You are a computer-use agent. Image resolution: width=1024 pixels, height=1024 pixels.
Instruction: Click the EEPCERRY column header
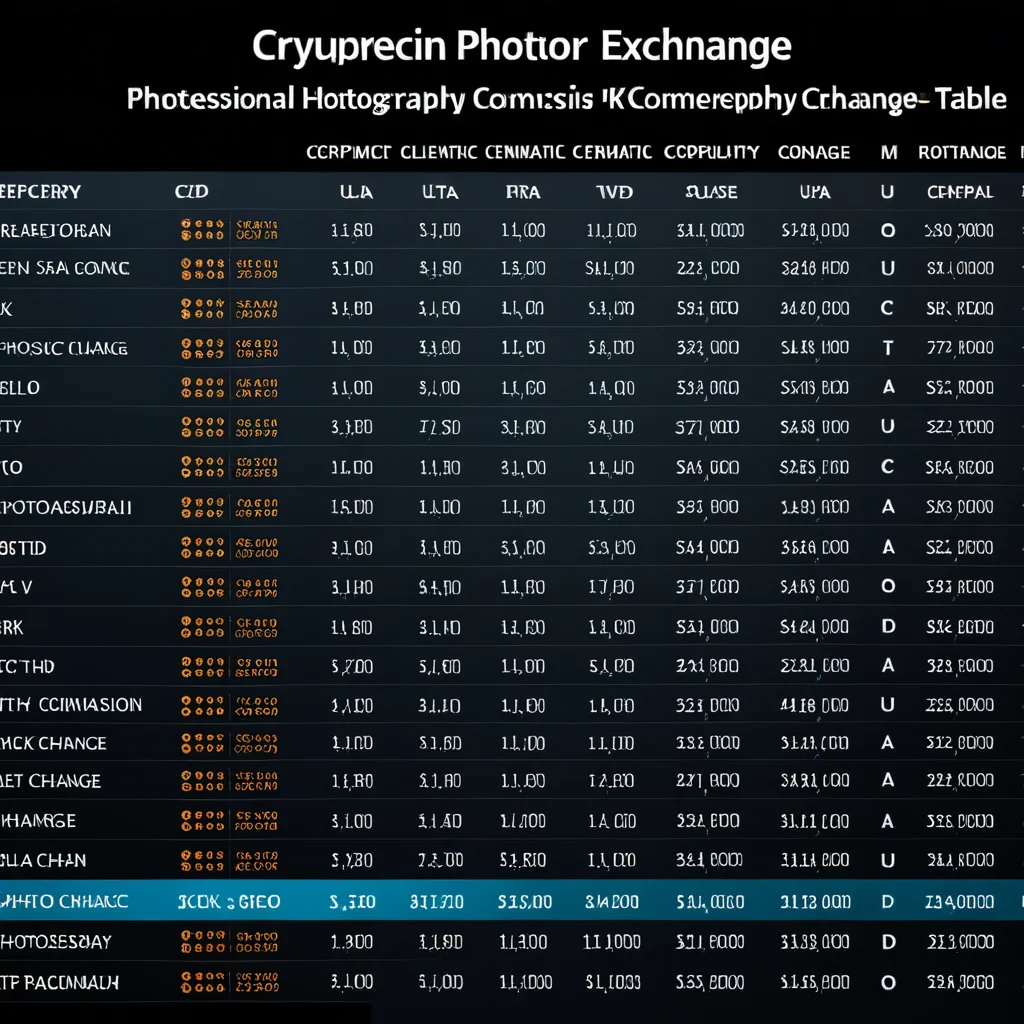pyautogui.click(x=40, y=192)
